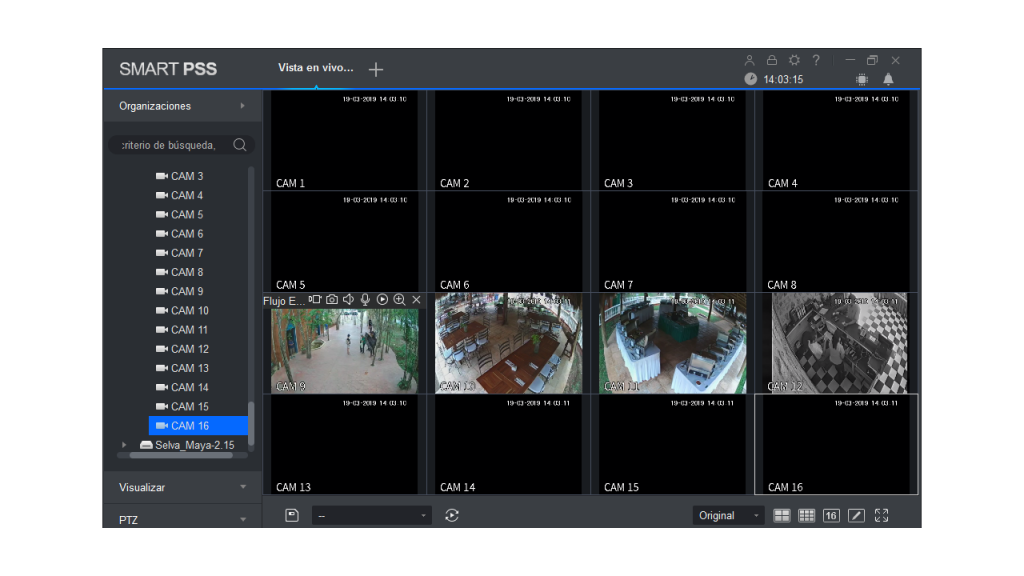Enable digital zoom on CAM 9 tile
Image resolution: width=1024 pixels, height=576 pixels.
click(x=399, y=300)
